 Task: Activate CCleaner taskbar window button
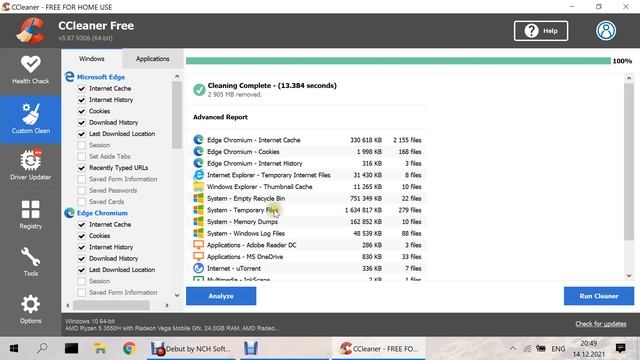click(x=378, y=349)
